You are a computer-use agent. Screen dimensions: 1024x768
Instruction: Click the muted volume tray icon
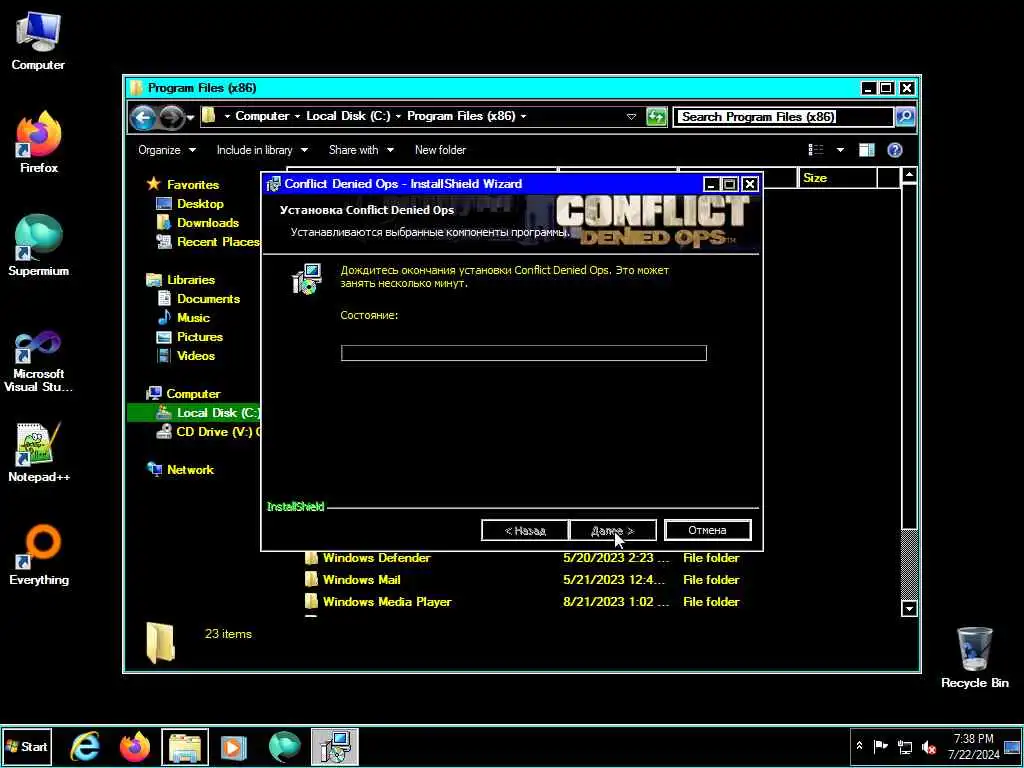(x=928, y=746)
